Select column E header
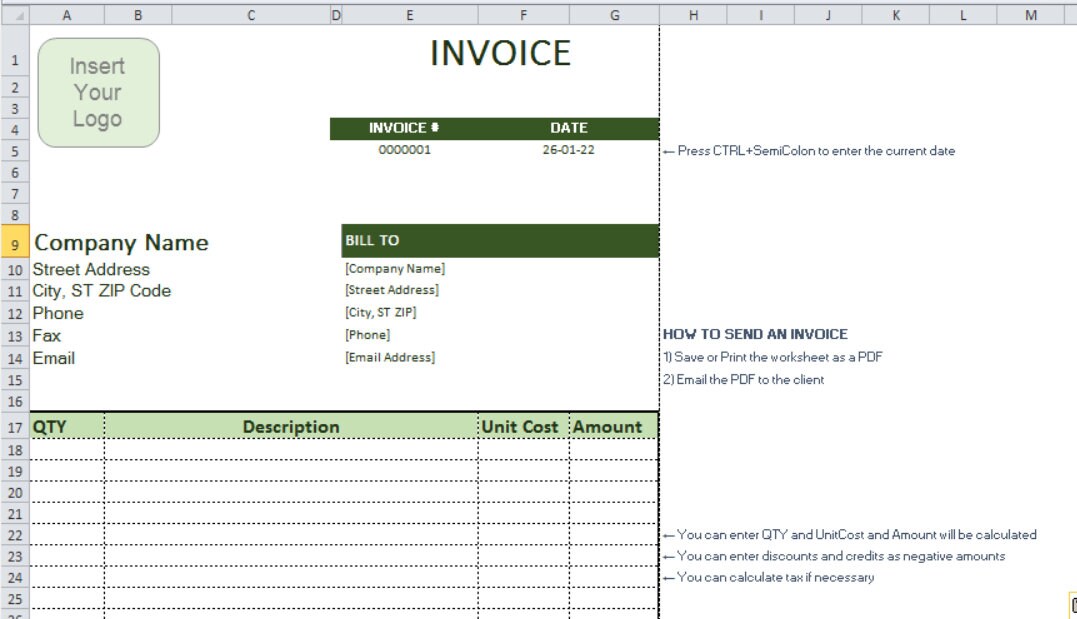 [410, 15]
